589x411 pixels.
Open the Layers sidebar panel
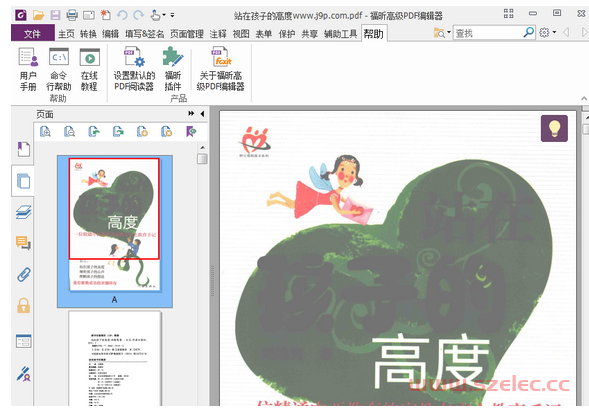23,212
